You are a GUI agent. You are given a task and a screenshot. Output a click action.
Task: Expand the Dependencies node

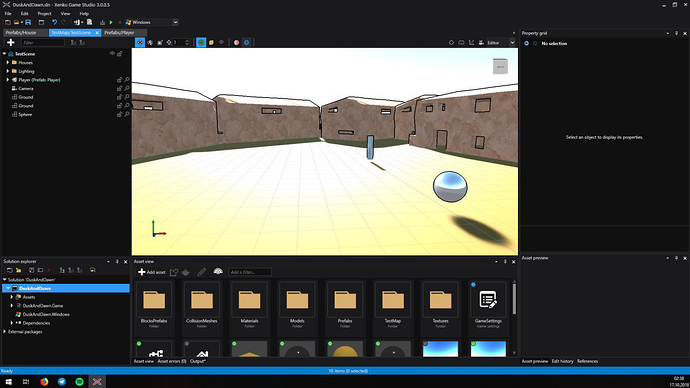coord(12,323)
